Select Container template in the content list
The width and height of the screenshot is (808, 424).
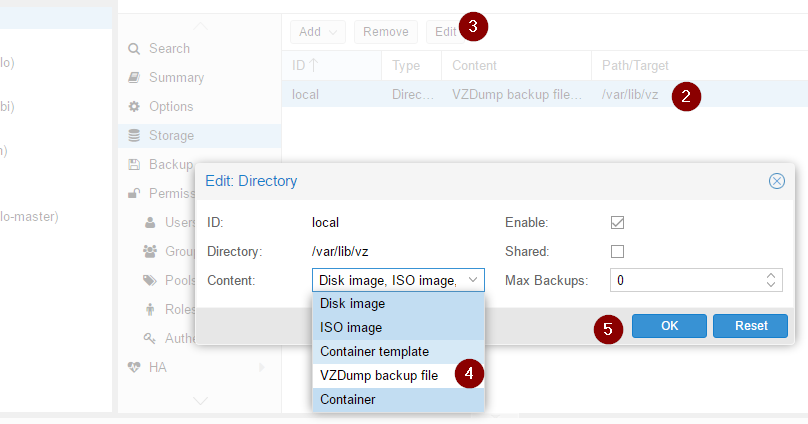[x=398, y=351]
